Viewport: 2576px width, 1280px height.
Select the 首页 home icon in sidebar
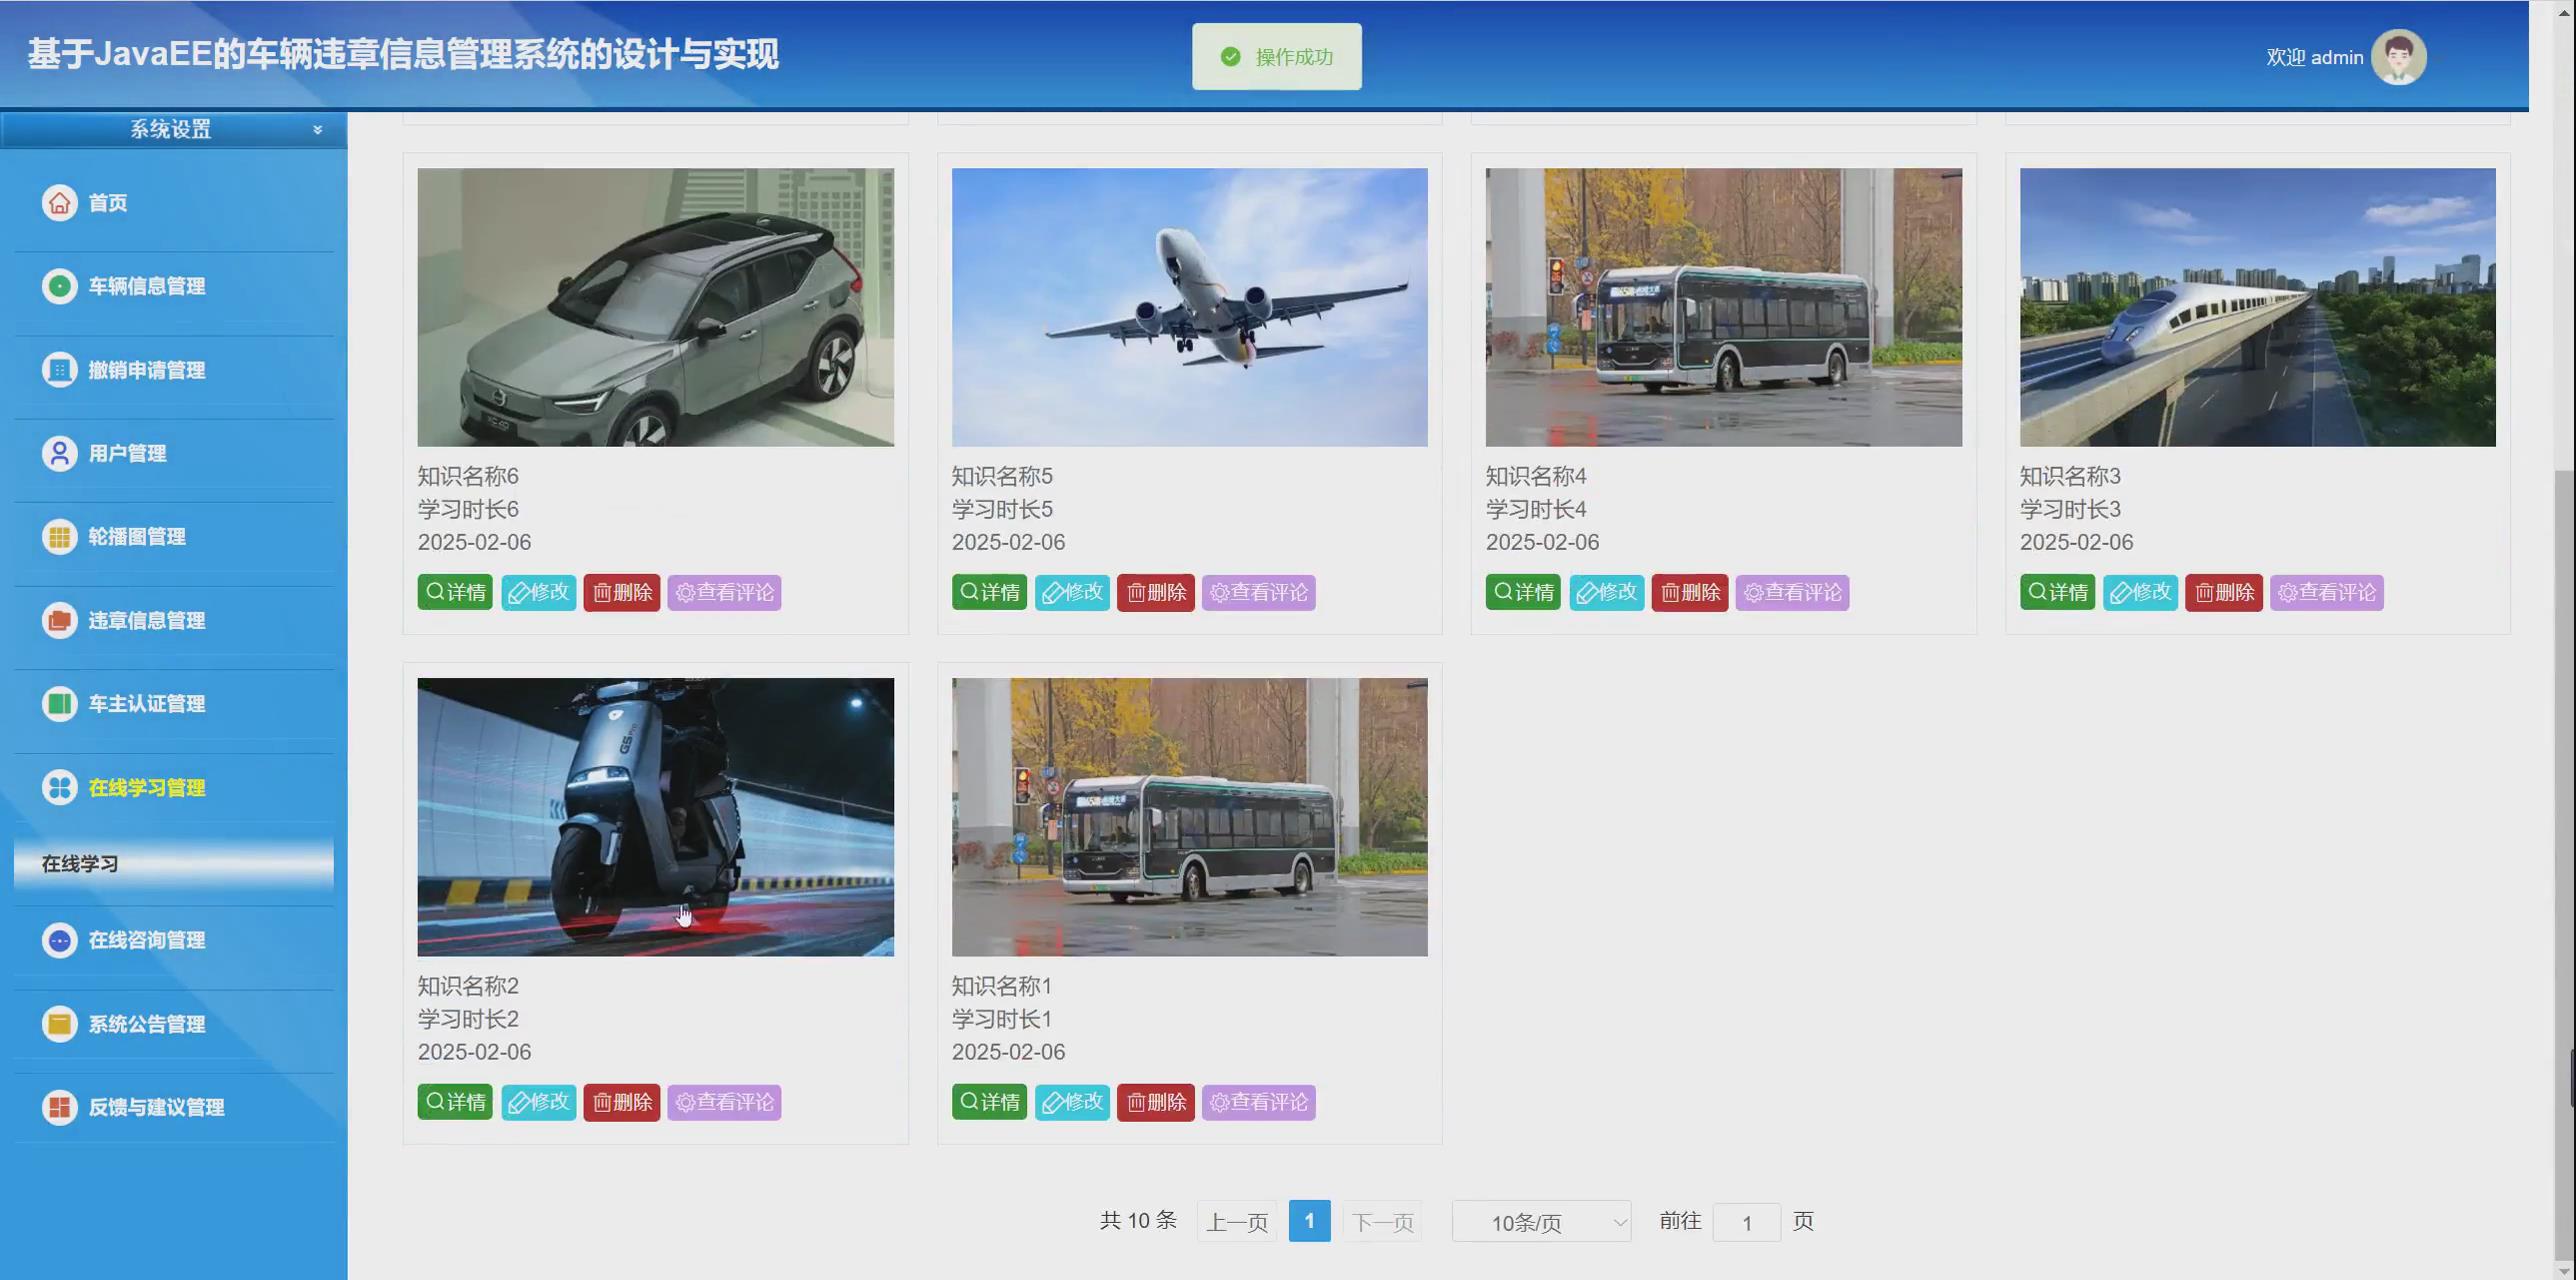tap(59, 203)
